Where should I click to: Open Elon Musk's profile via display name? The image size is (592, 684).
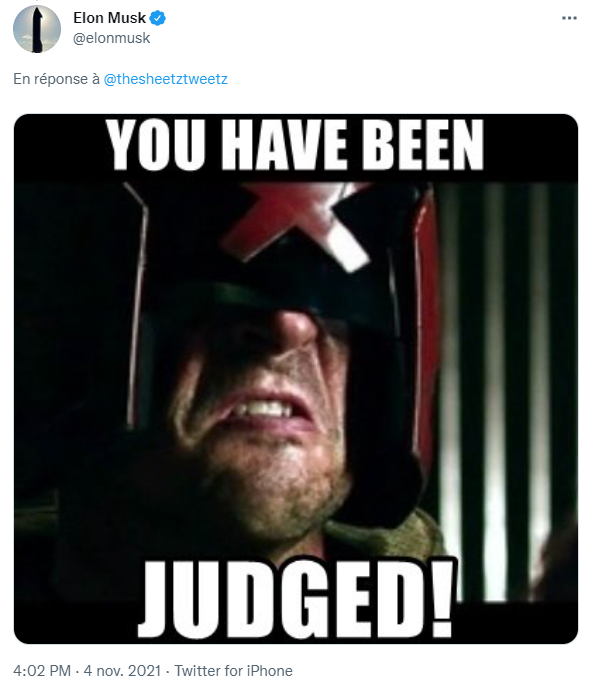(109, 18)
